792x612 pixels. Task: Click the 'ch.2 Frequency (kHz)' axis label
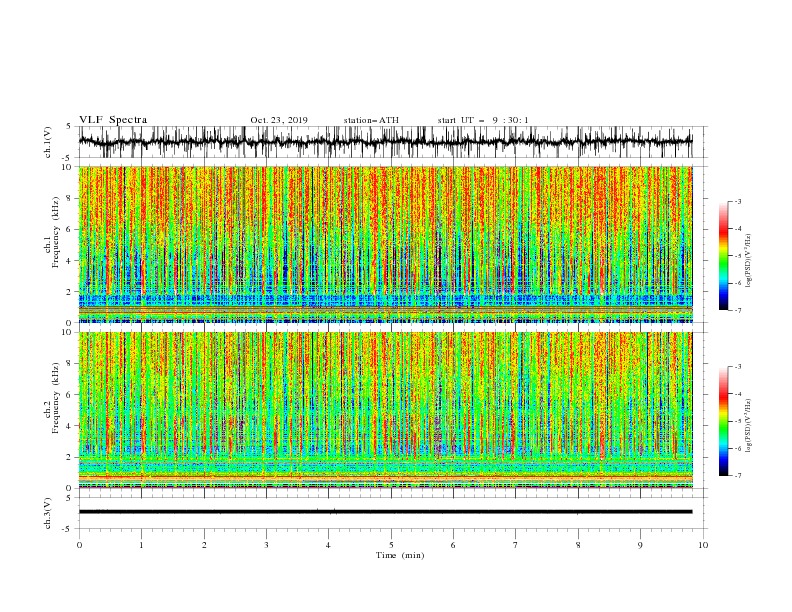pos(52,398)
